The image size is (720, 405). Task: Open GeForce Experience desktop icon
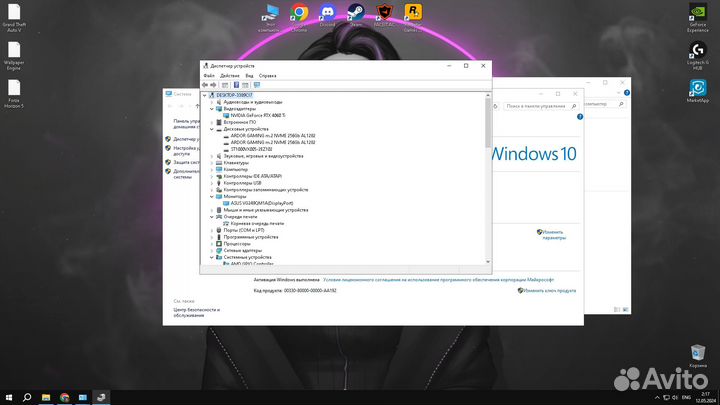pyautogui.click(x=698, y=18)
